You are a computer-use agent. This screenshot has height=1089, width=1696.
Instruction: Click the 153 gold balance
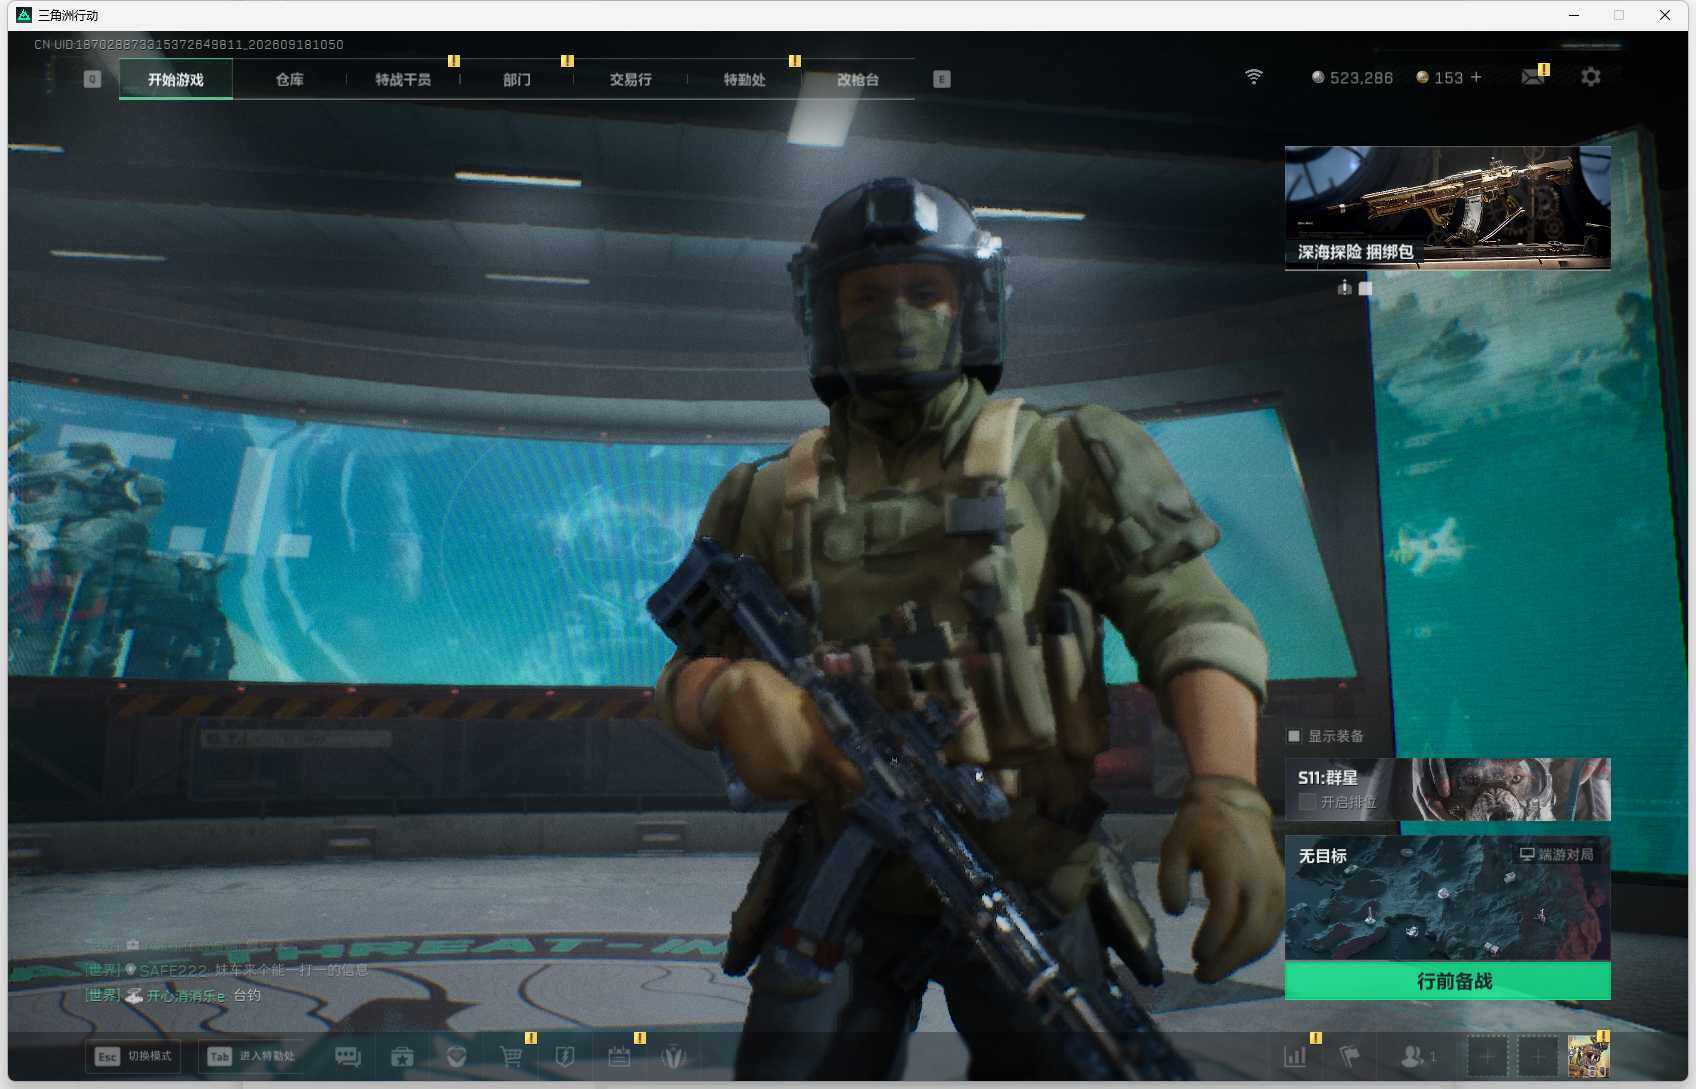(x=1448, y=78)
